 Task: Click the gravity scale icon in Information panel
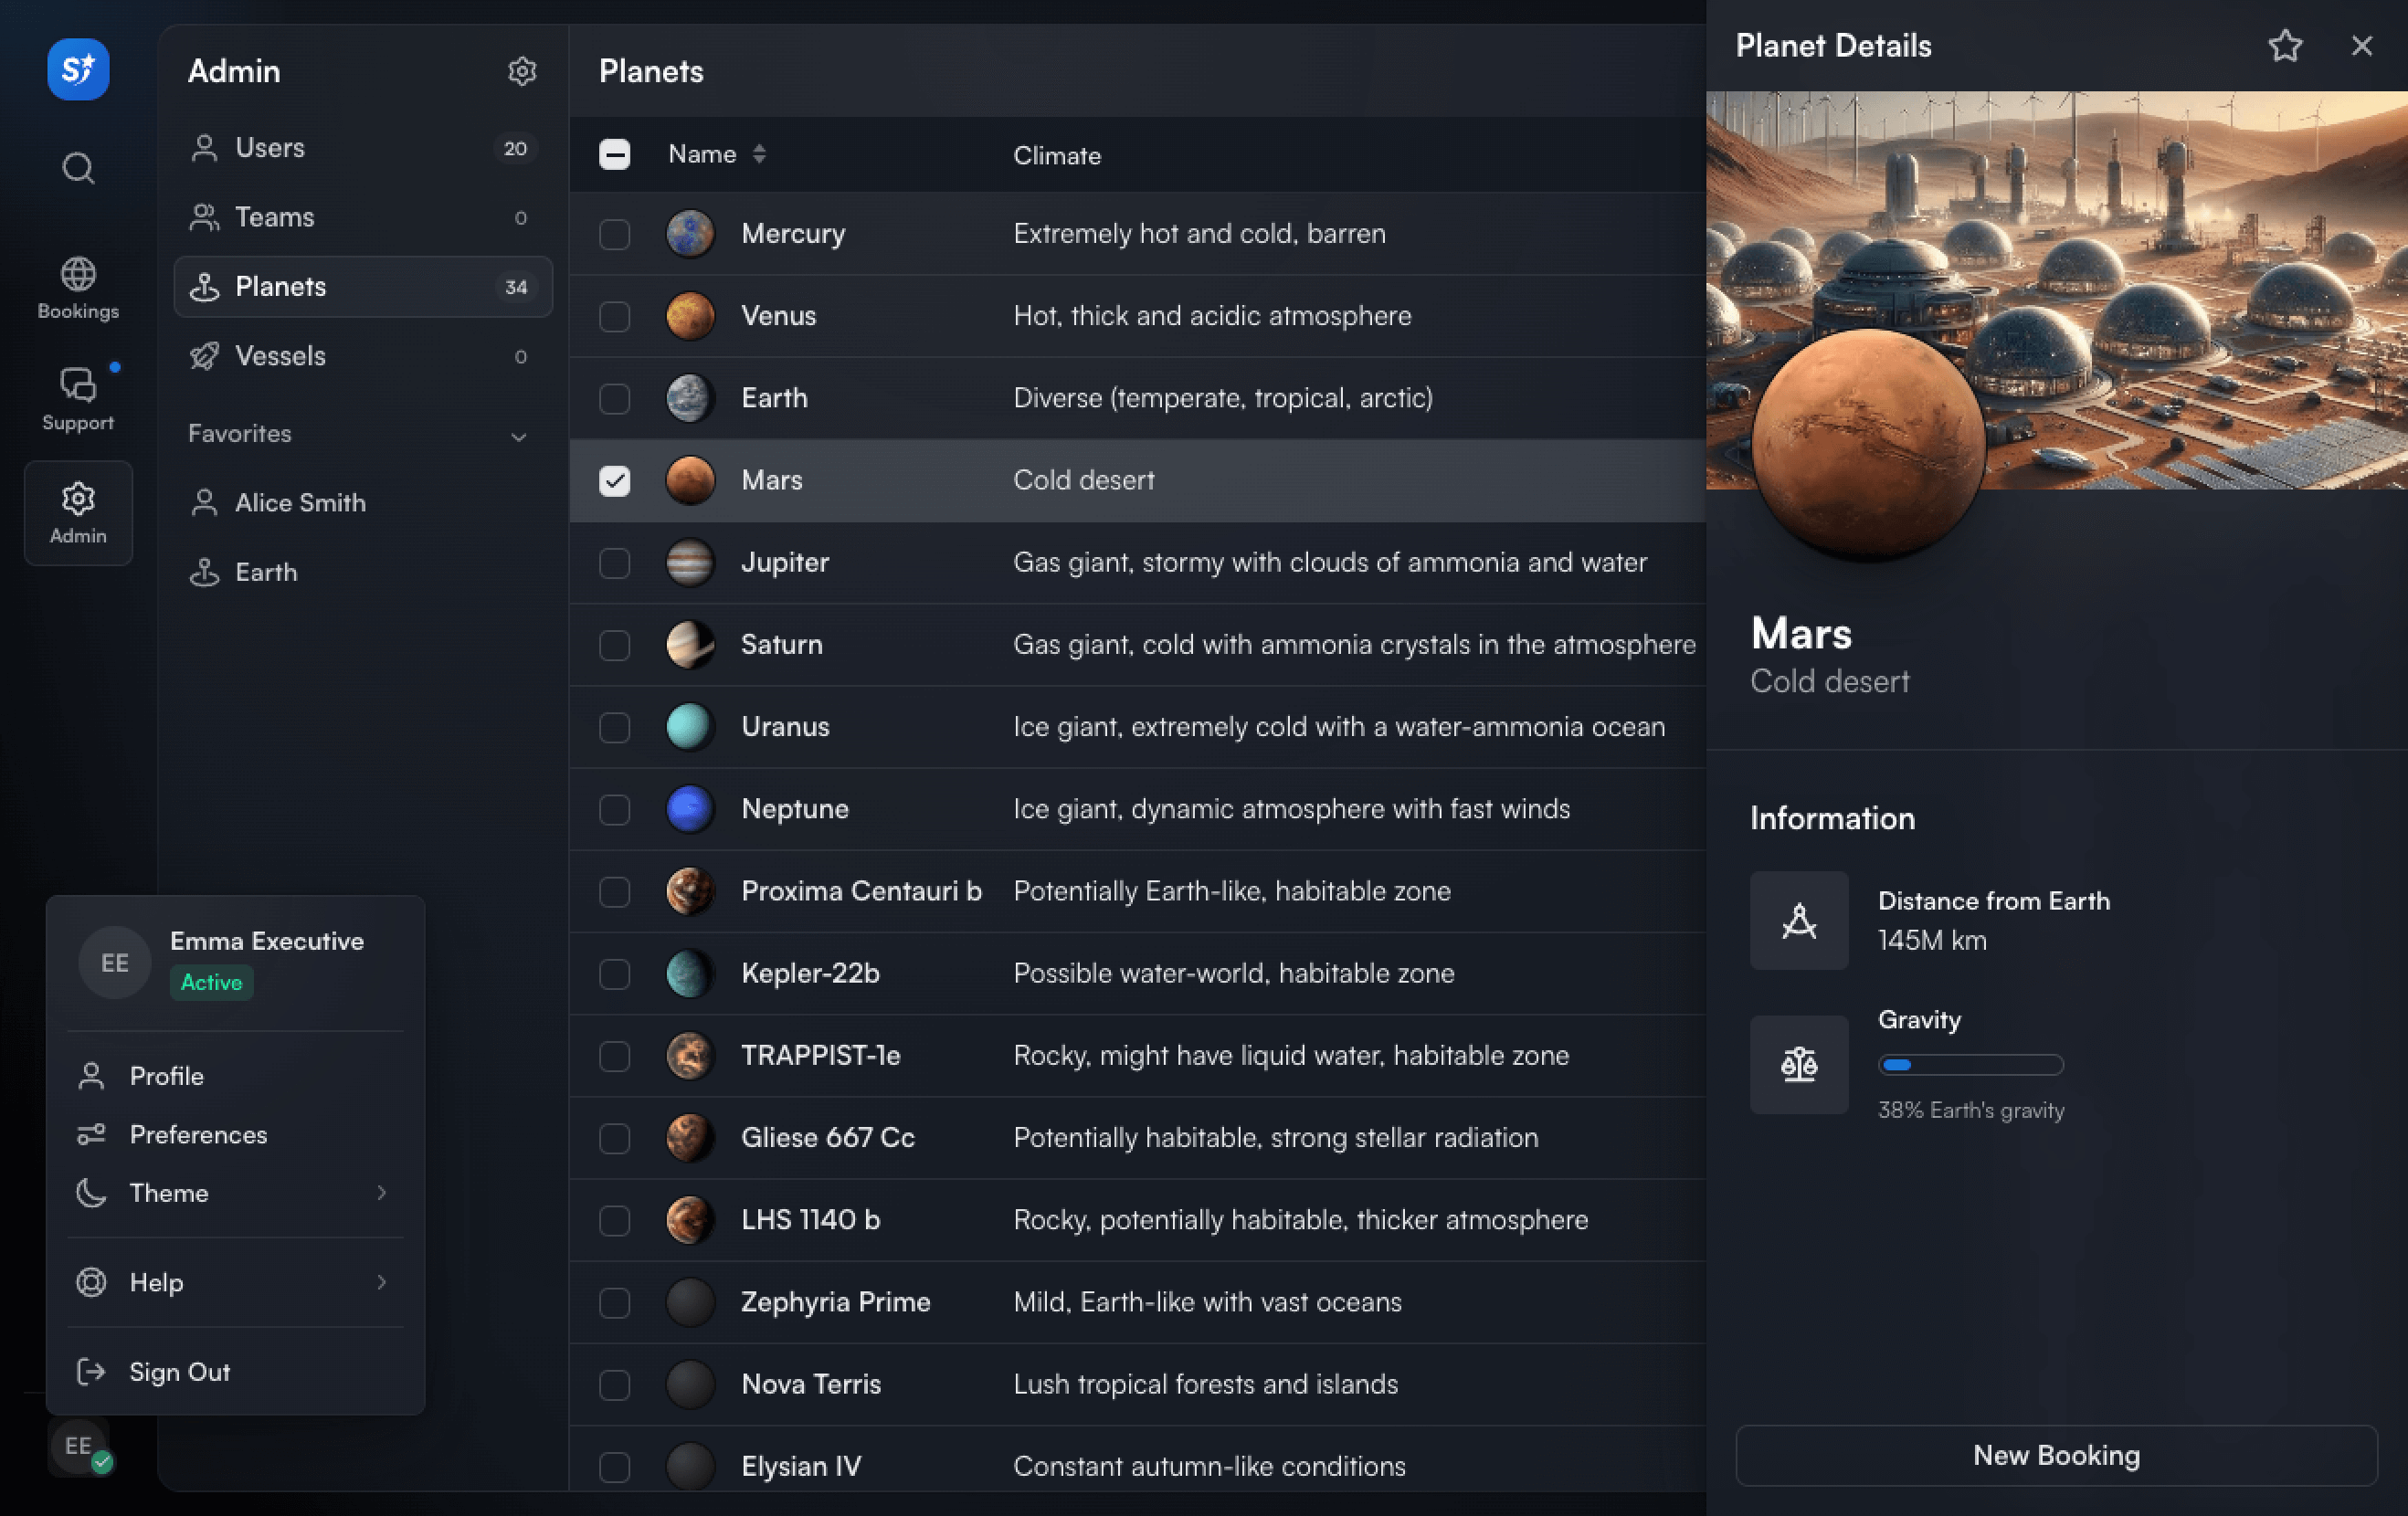click(x=1799, y=1062)
